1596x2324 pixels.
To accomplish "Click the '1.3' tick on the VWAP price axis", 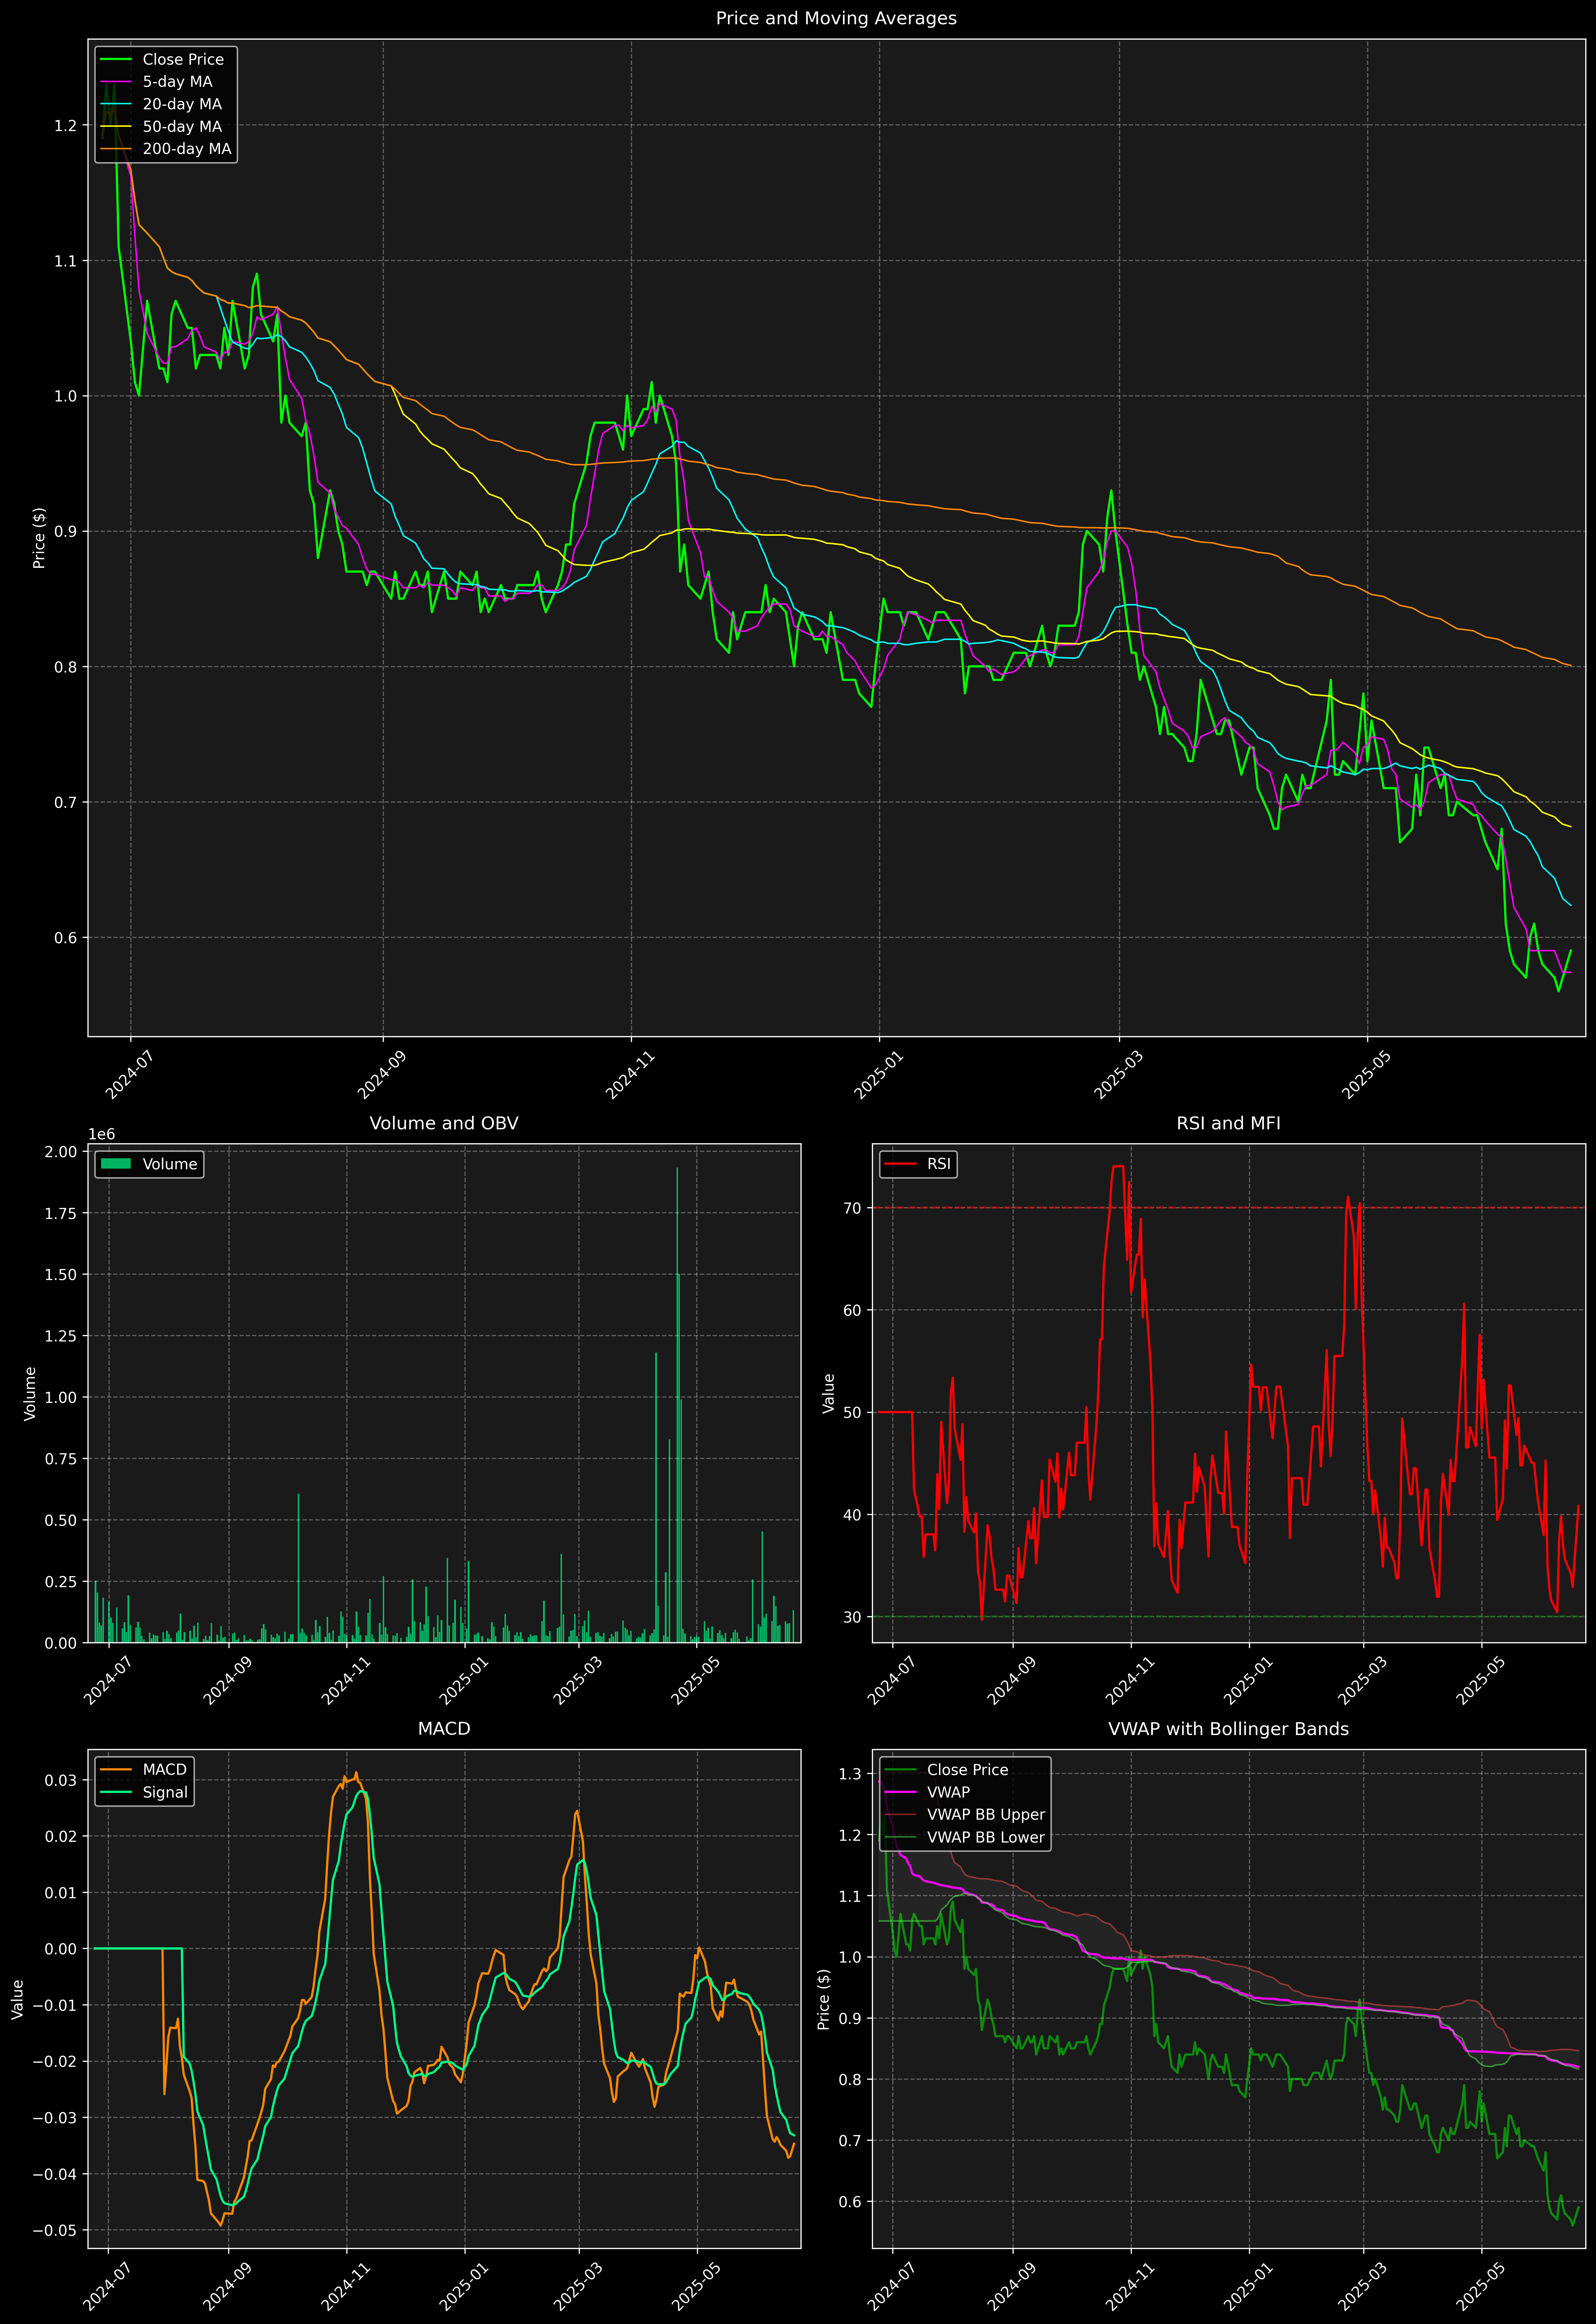I will click(x=850, y=1774).
